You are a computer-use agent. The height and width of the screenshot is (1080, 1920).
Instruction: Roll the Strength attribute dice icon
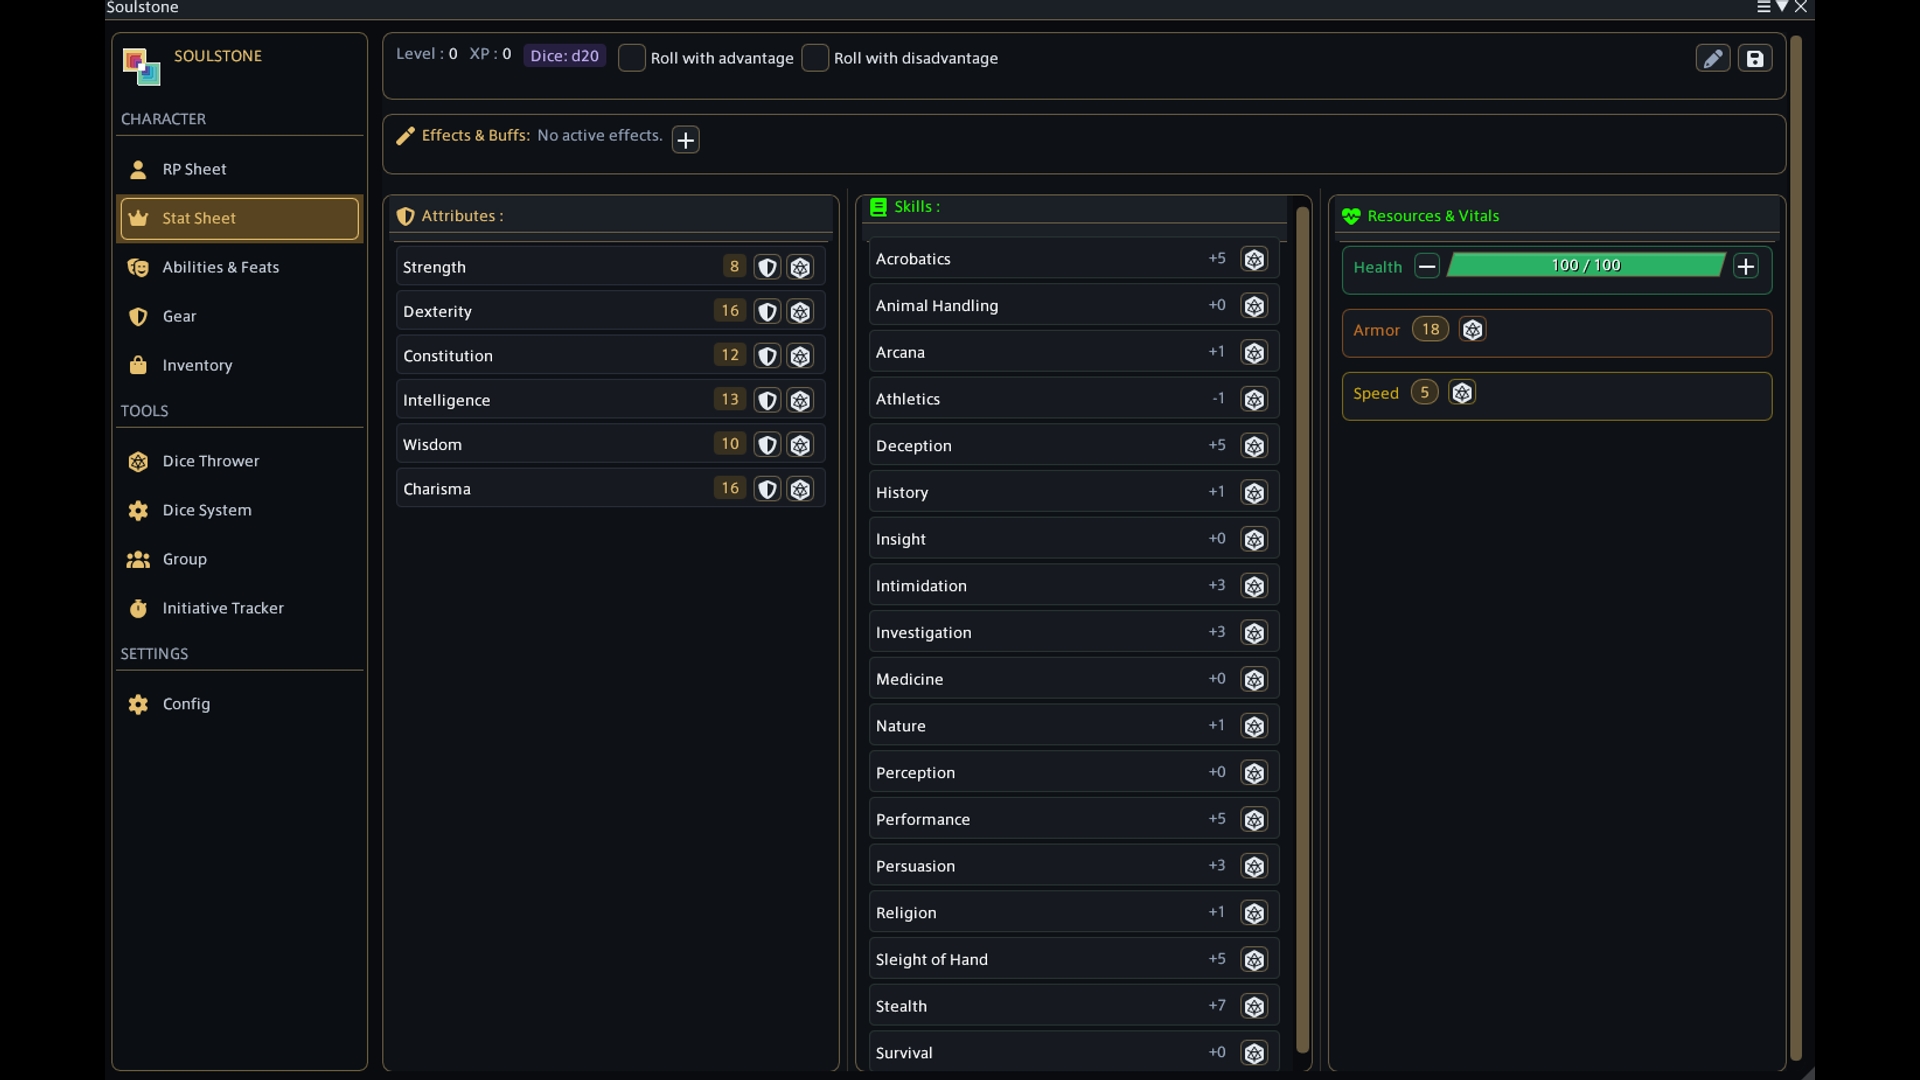click(800, 268)
